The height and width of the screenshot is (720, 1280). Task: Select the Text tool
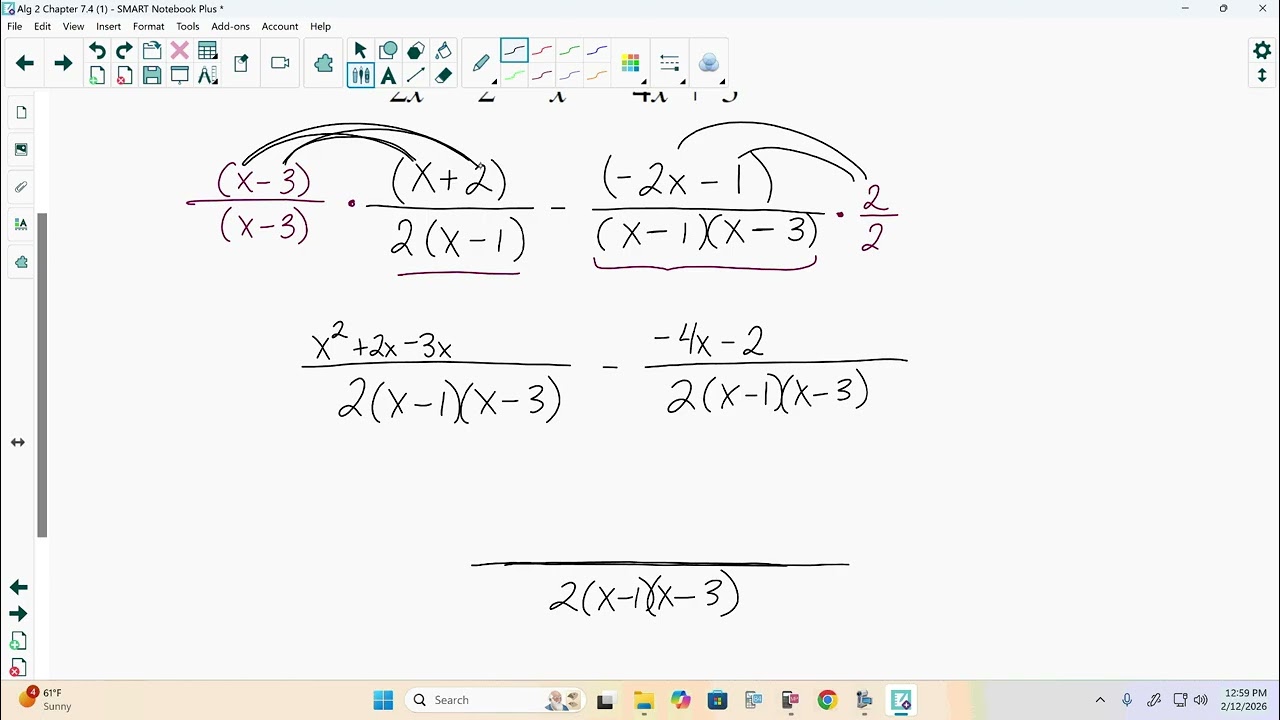(389, 75)
